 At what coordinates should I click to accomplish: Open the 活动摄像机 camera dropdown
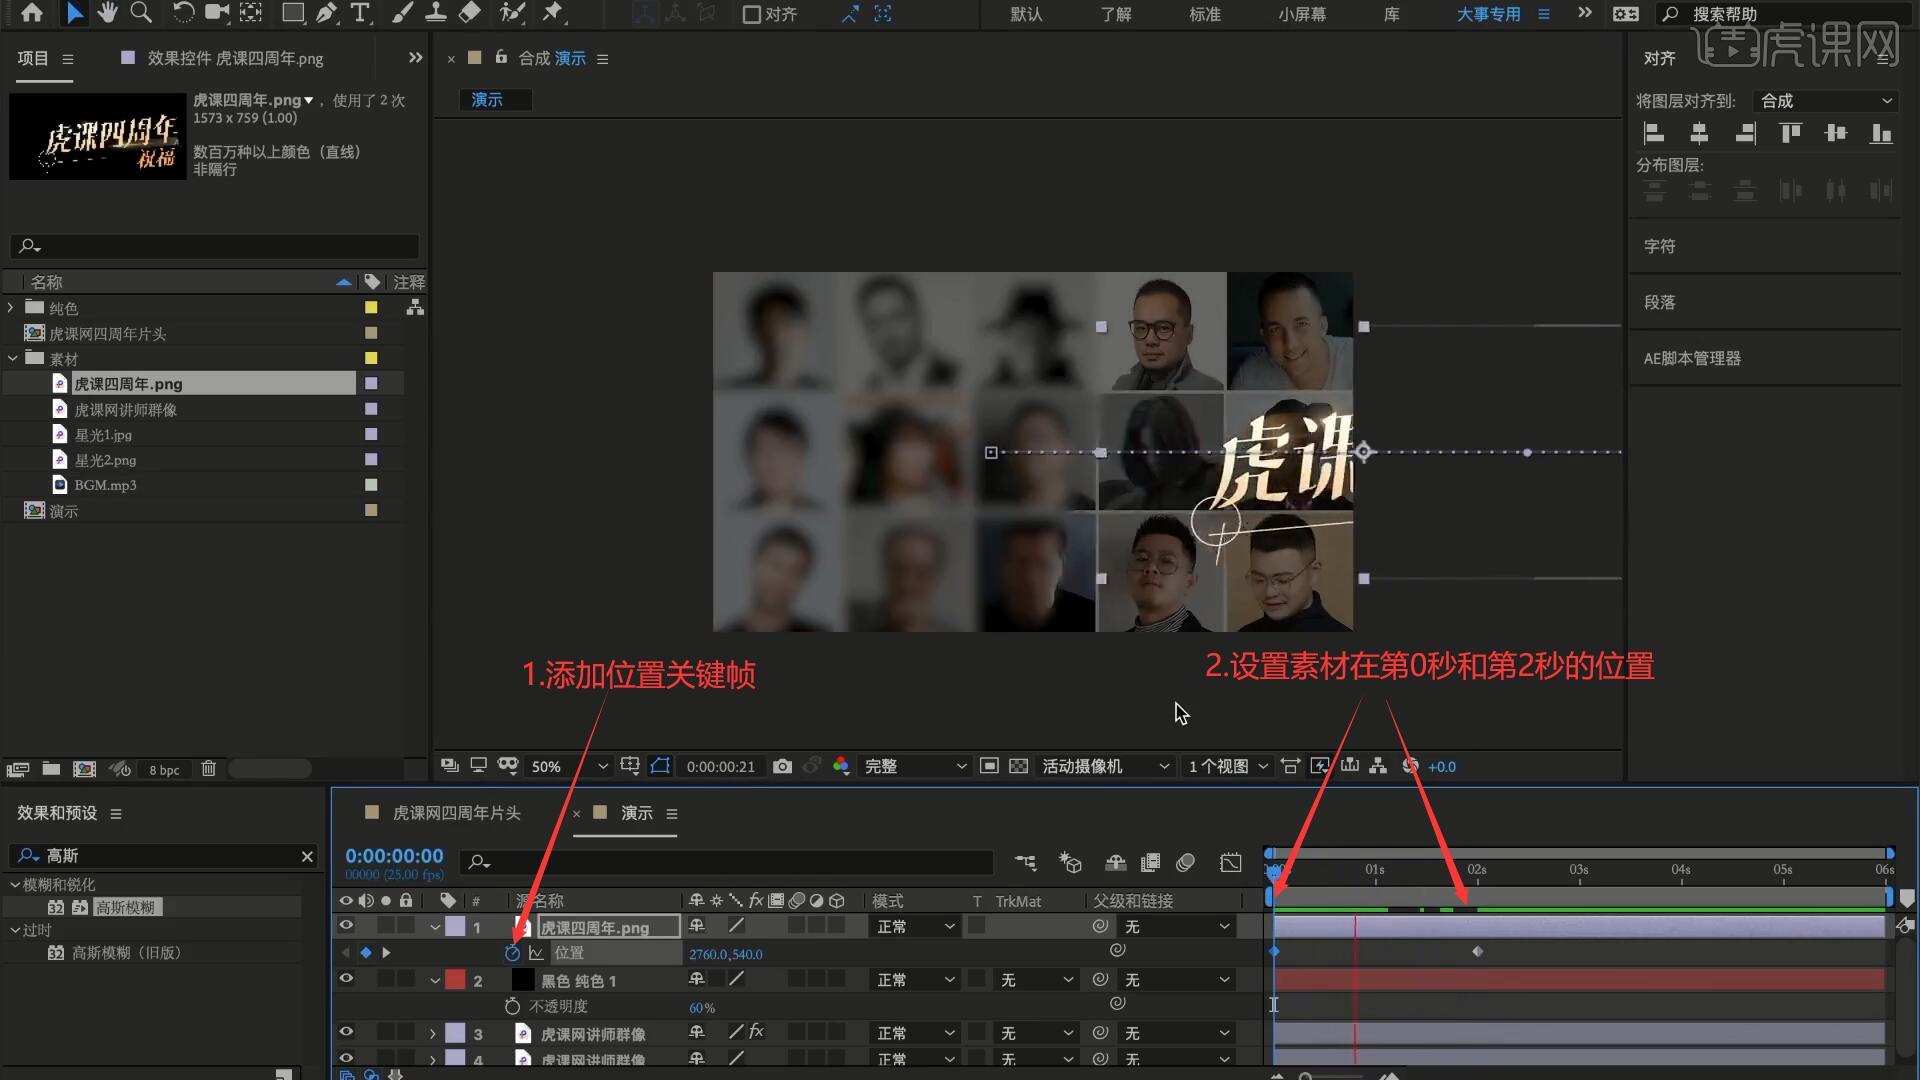1105,766
